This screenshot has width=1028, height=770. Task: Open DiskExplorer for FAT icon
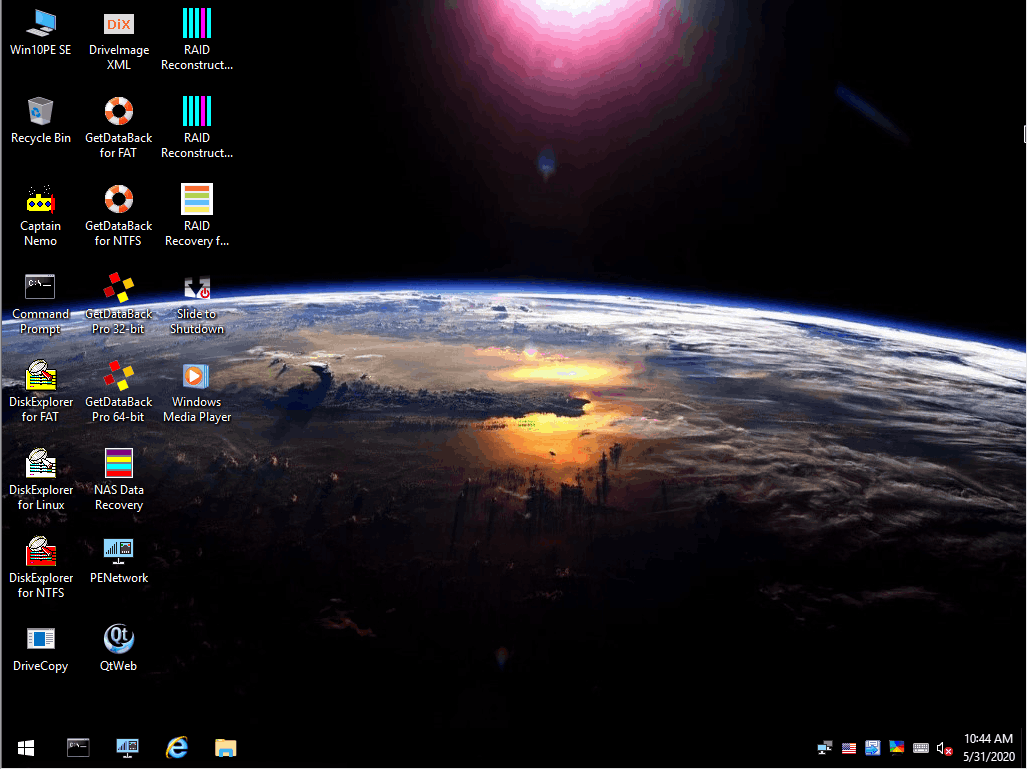click(40, 376)
